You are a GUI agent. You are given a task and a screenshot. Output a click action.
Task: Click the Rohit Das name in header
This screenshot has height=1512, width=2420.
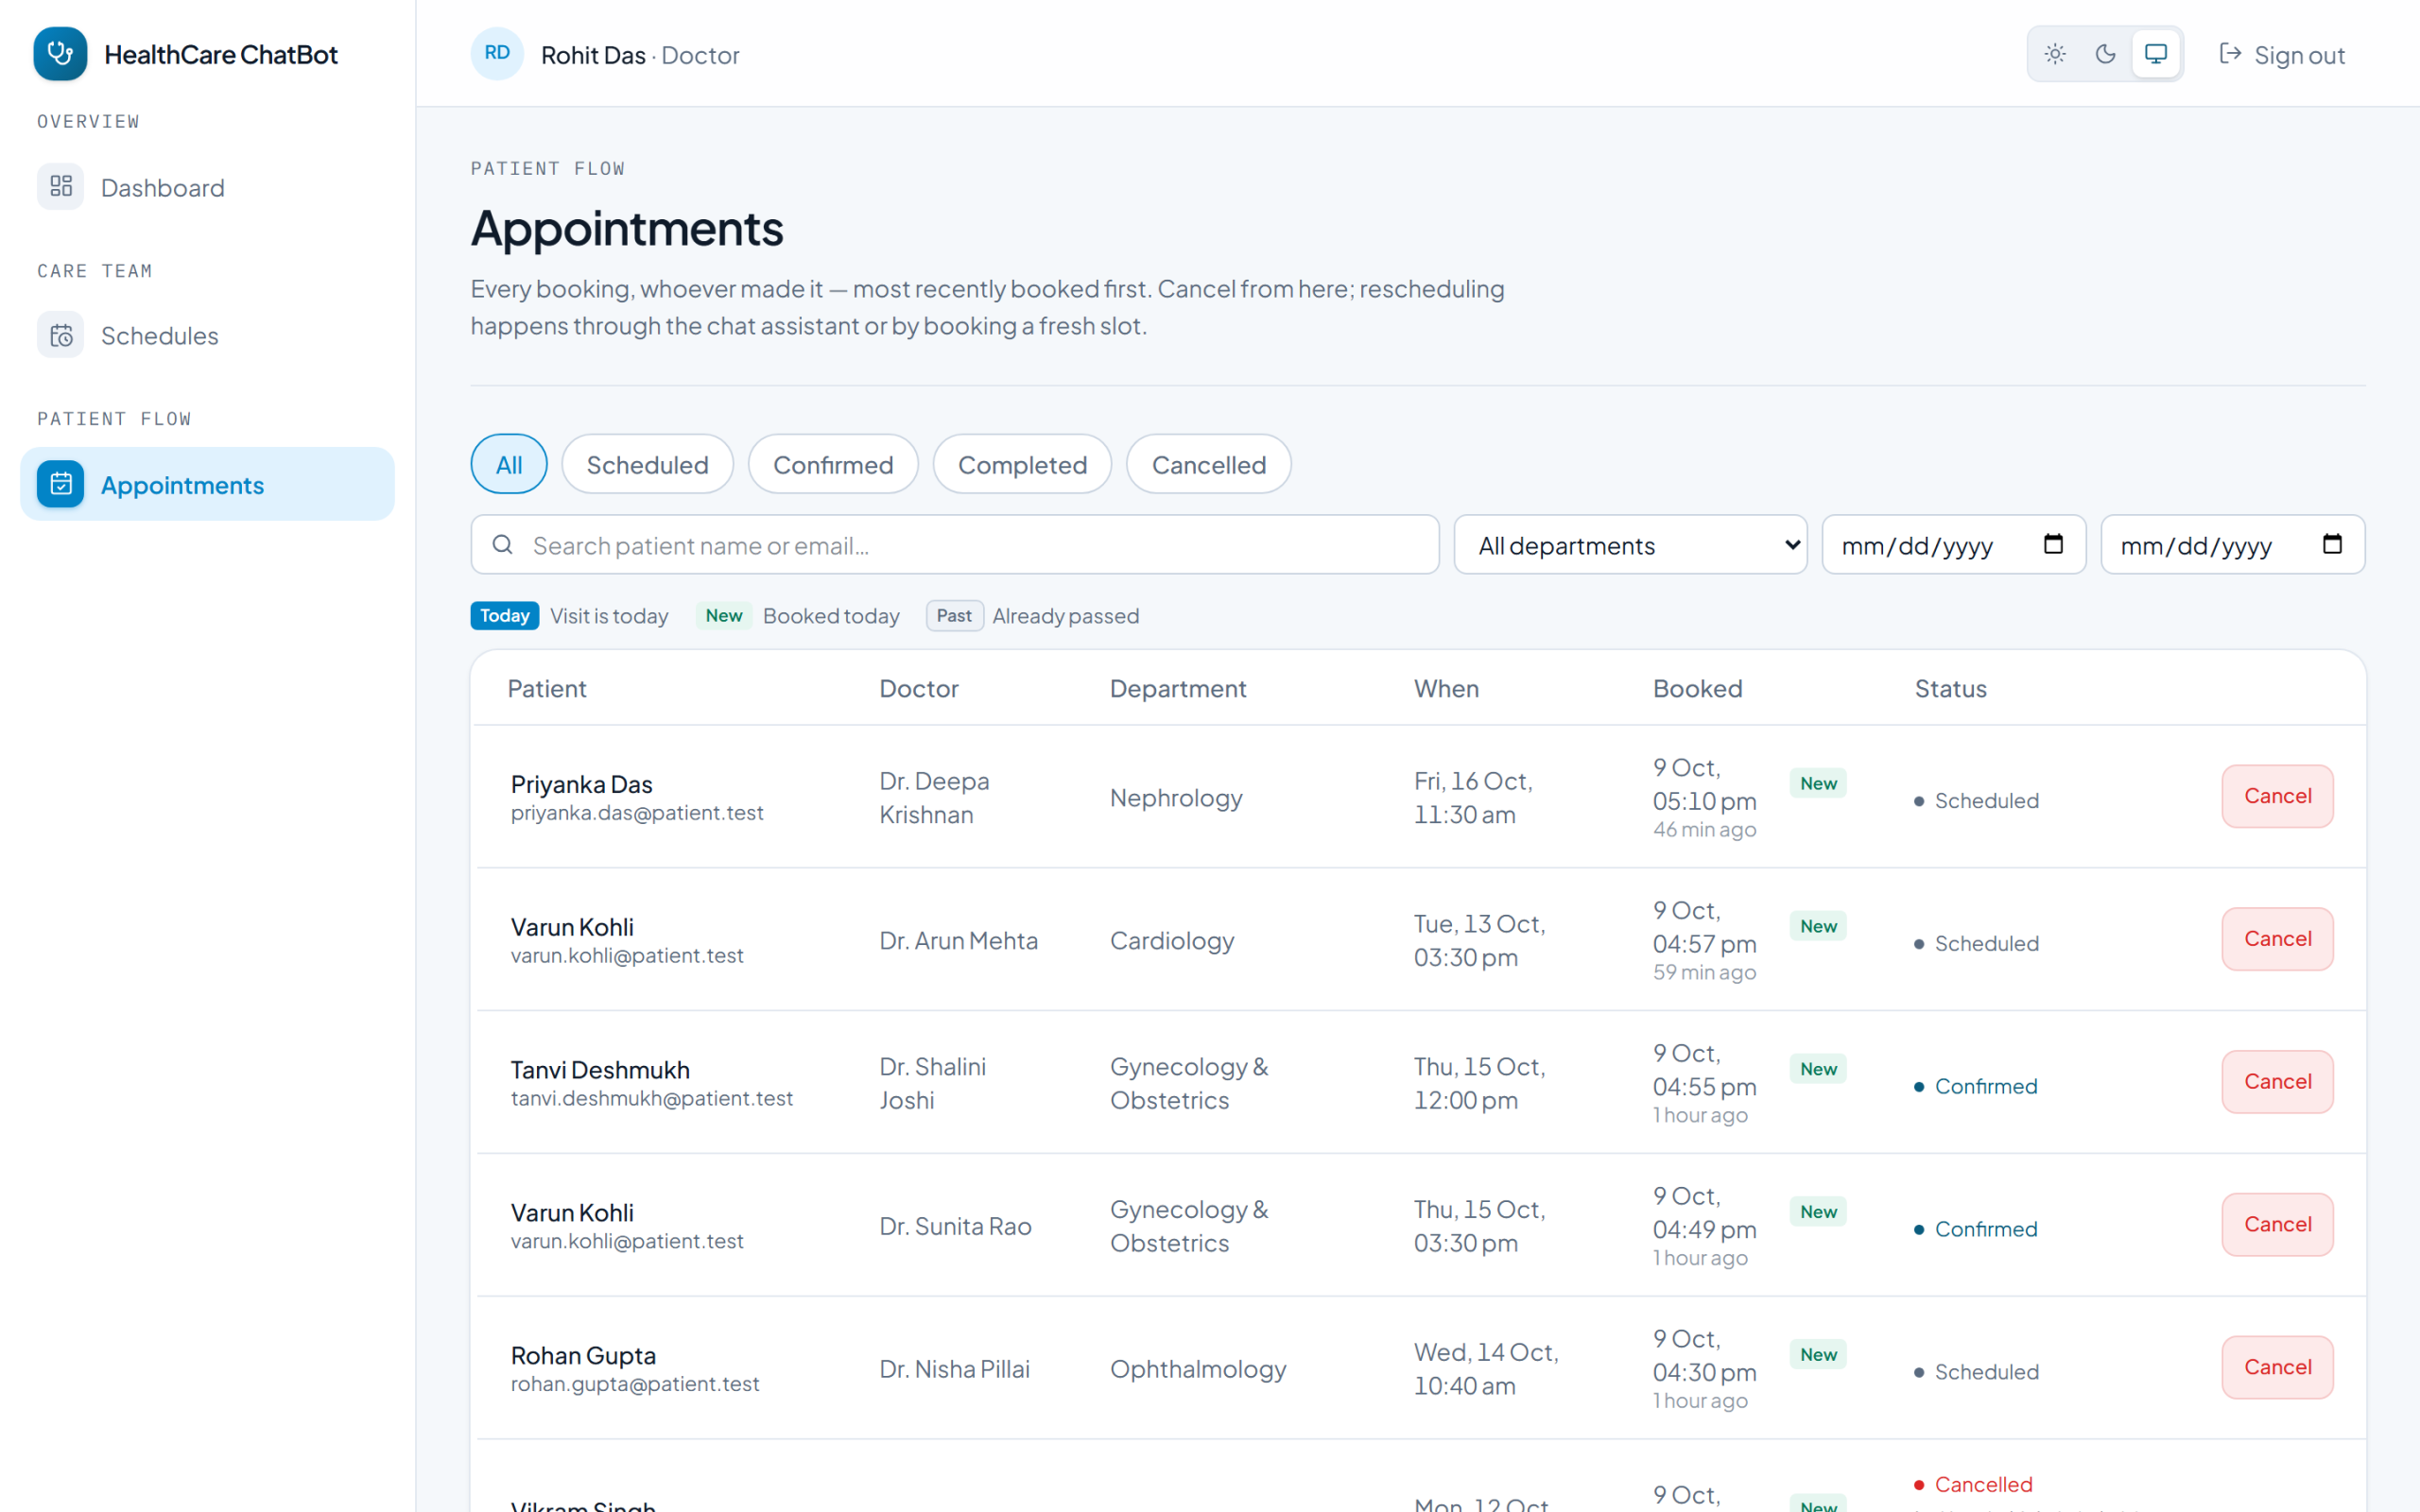coord(593,55)
